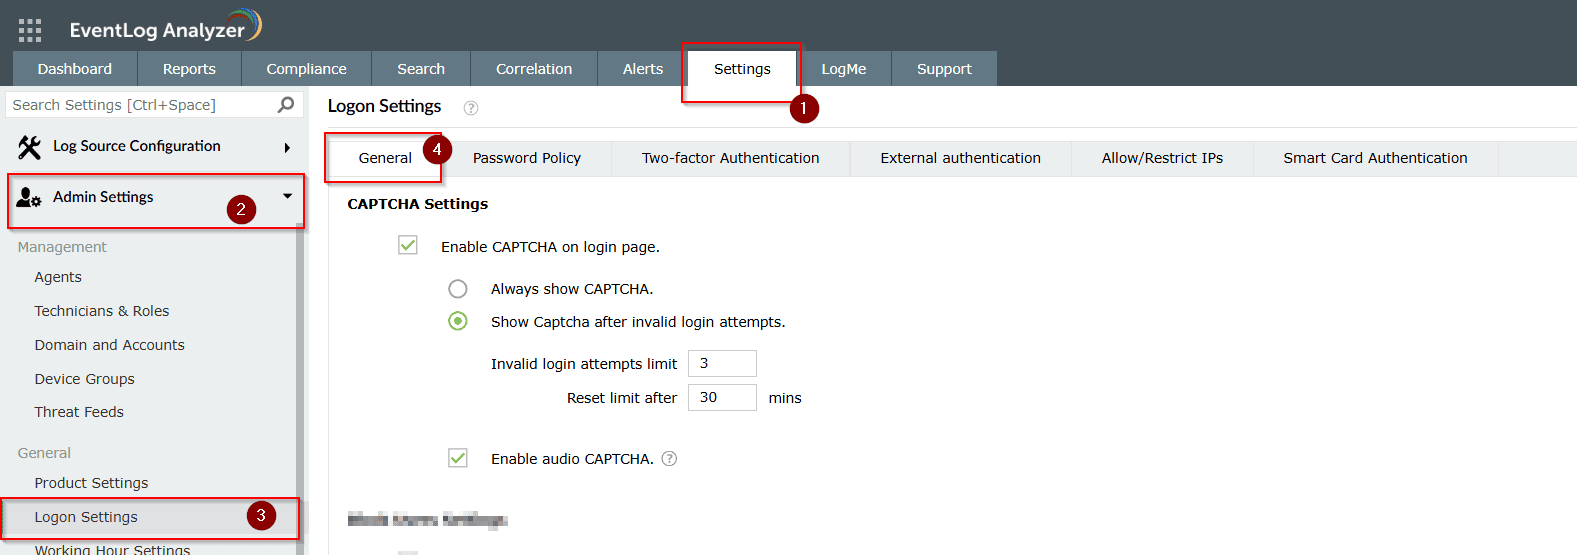Click the Invalid login attempts limit field

pos(721,363)
